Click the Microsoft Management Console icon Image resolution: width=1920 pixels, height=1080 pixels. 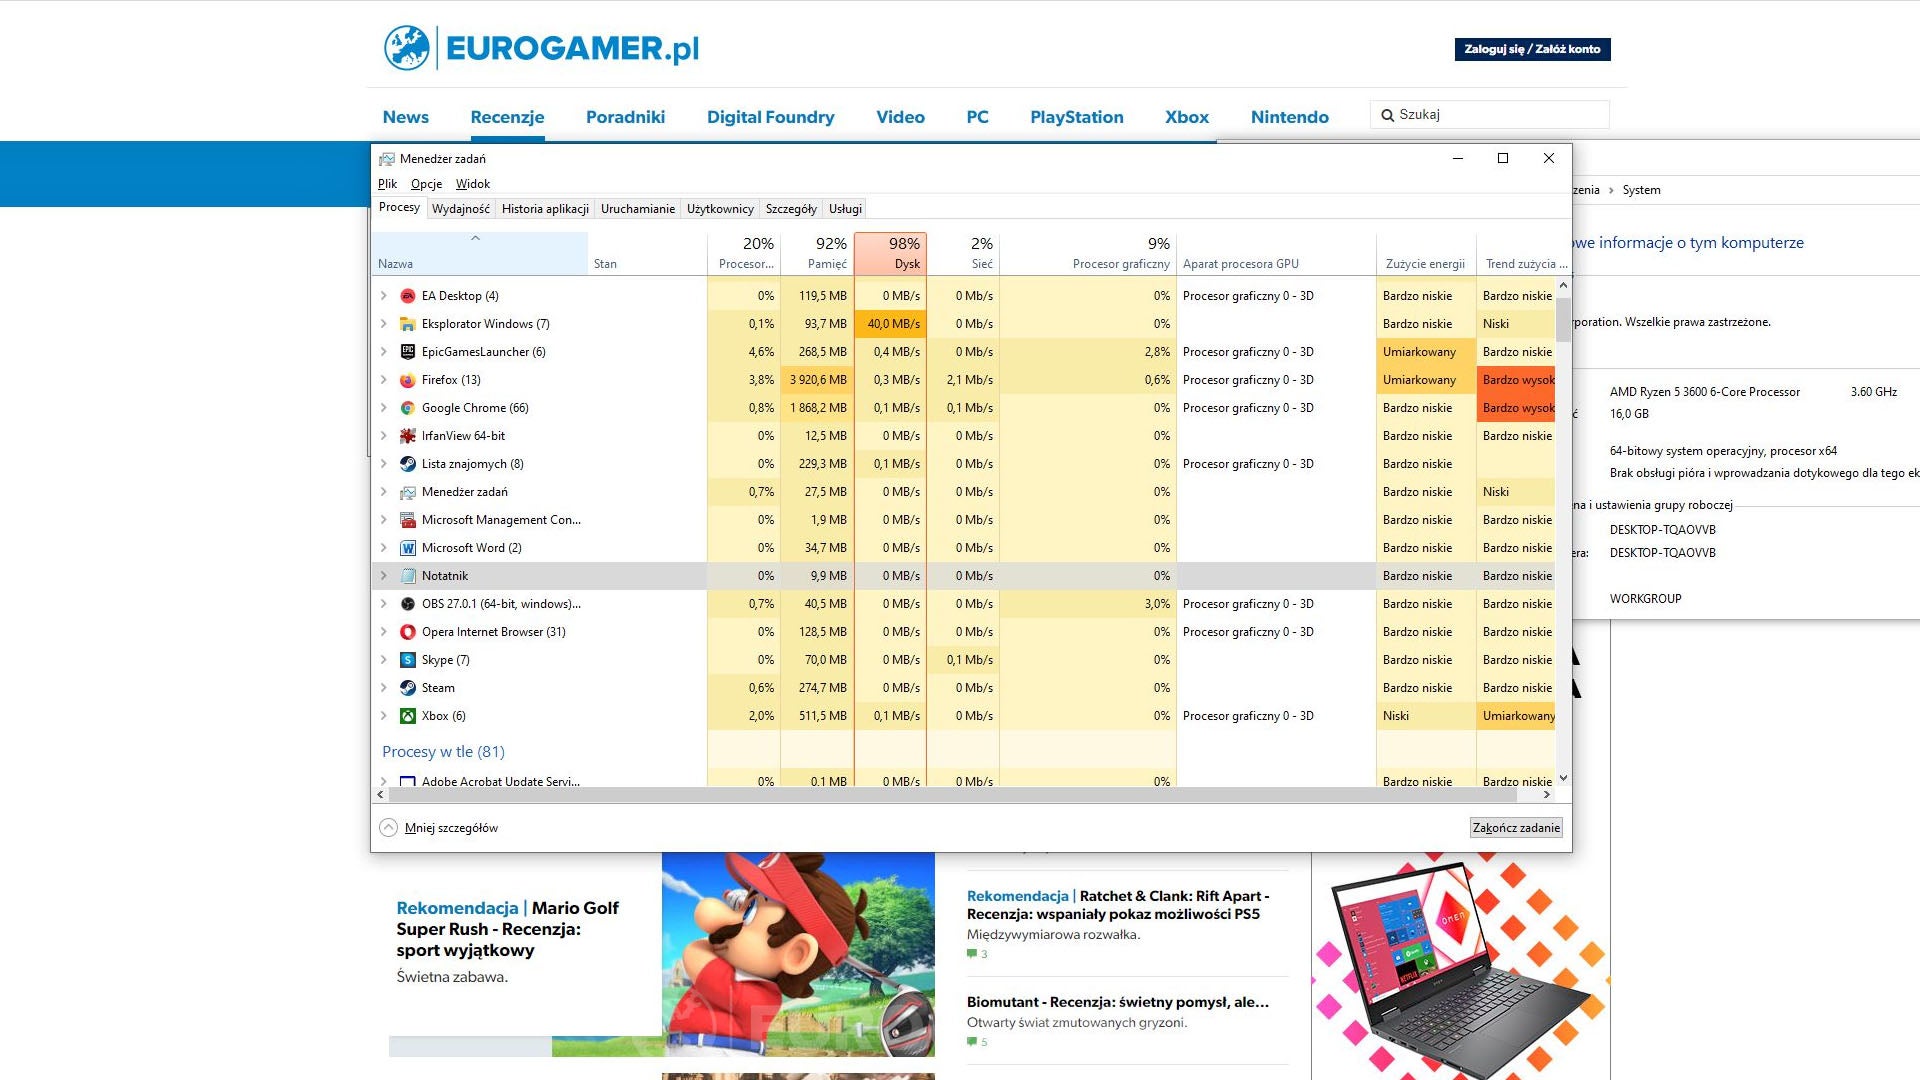click(408, 520)
